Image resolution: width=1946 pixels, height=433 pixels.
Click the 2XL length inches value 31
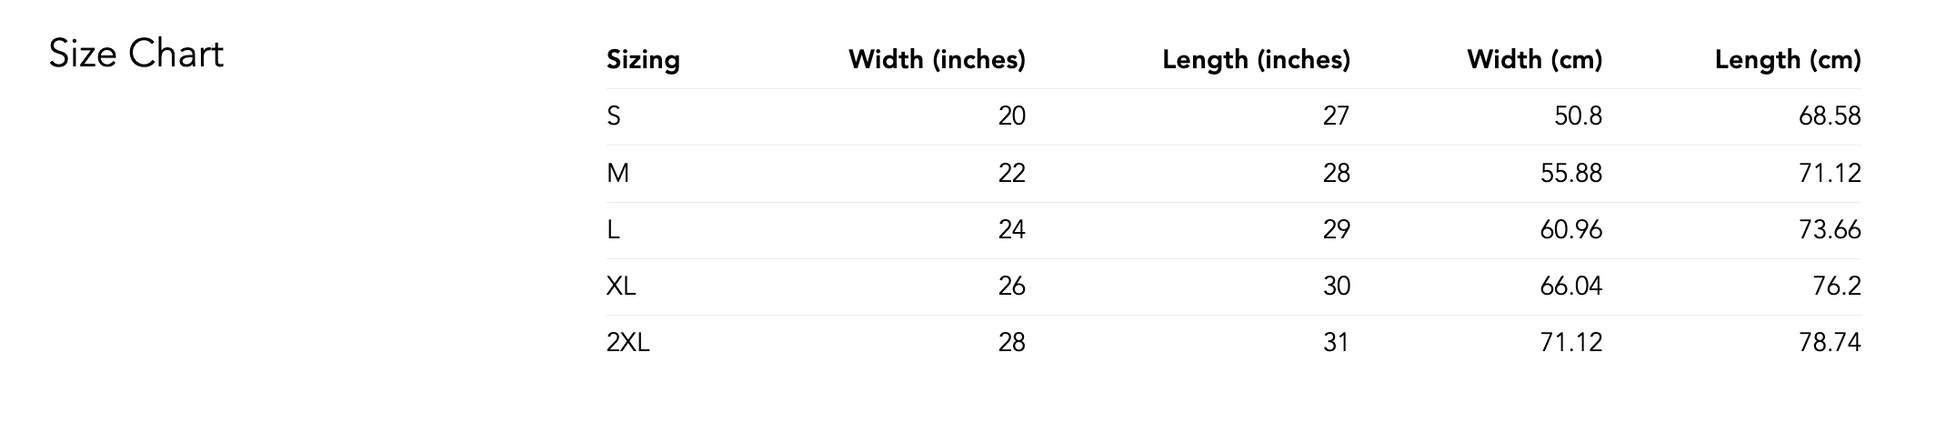(x=1336, y=343)
